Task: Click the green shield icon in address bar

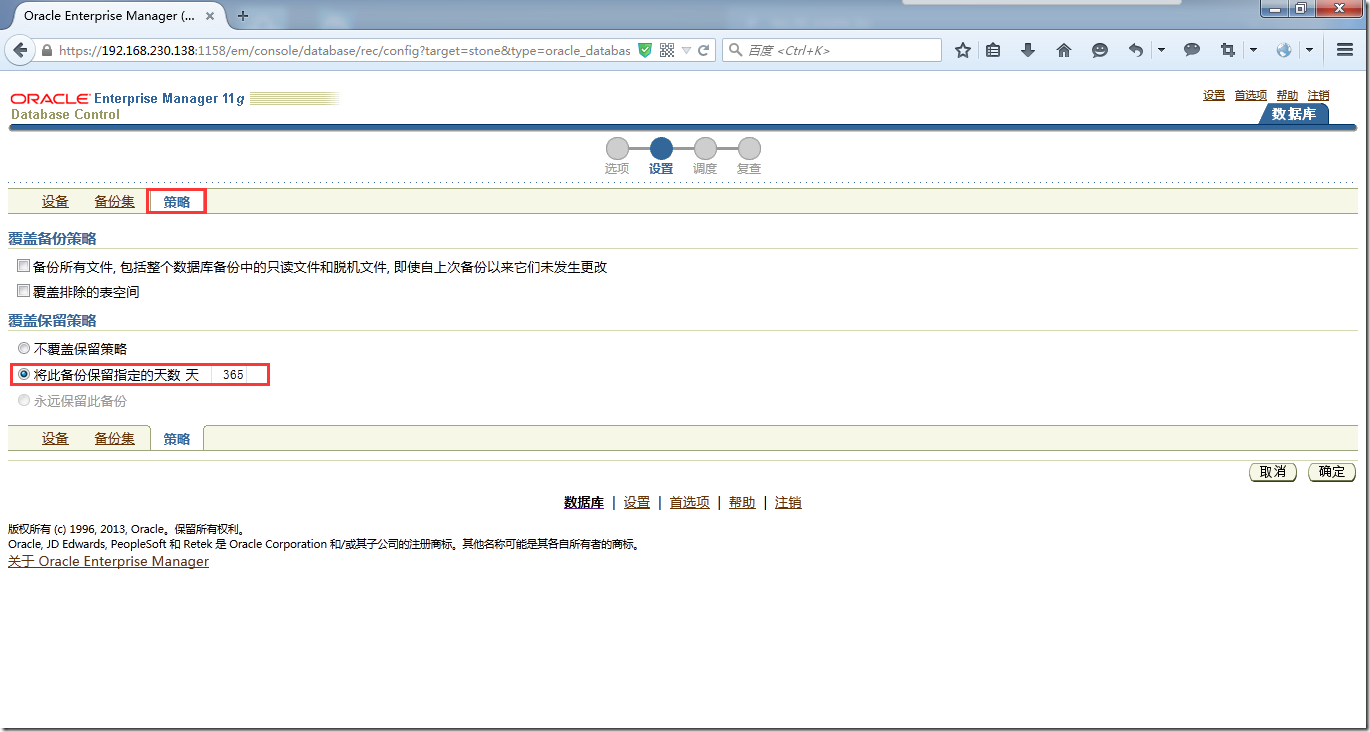Action: pos(645,50)
